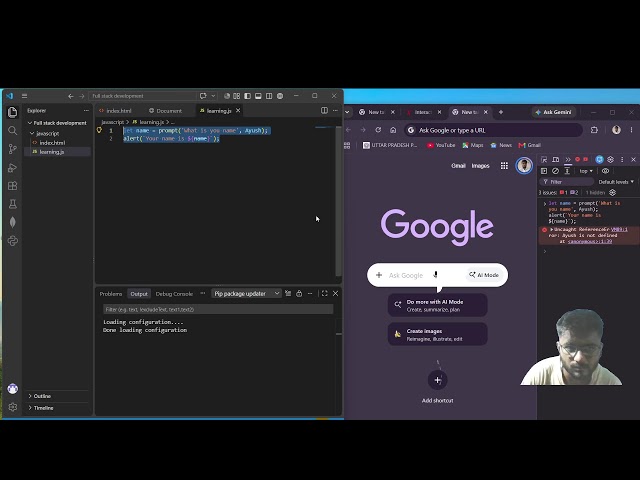640x480 pixels.
Task: Collapse the javascript folder
Action: (45, 133)
